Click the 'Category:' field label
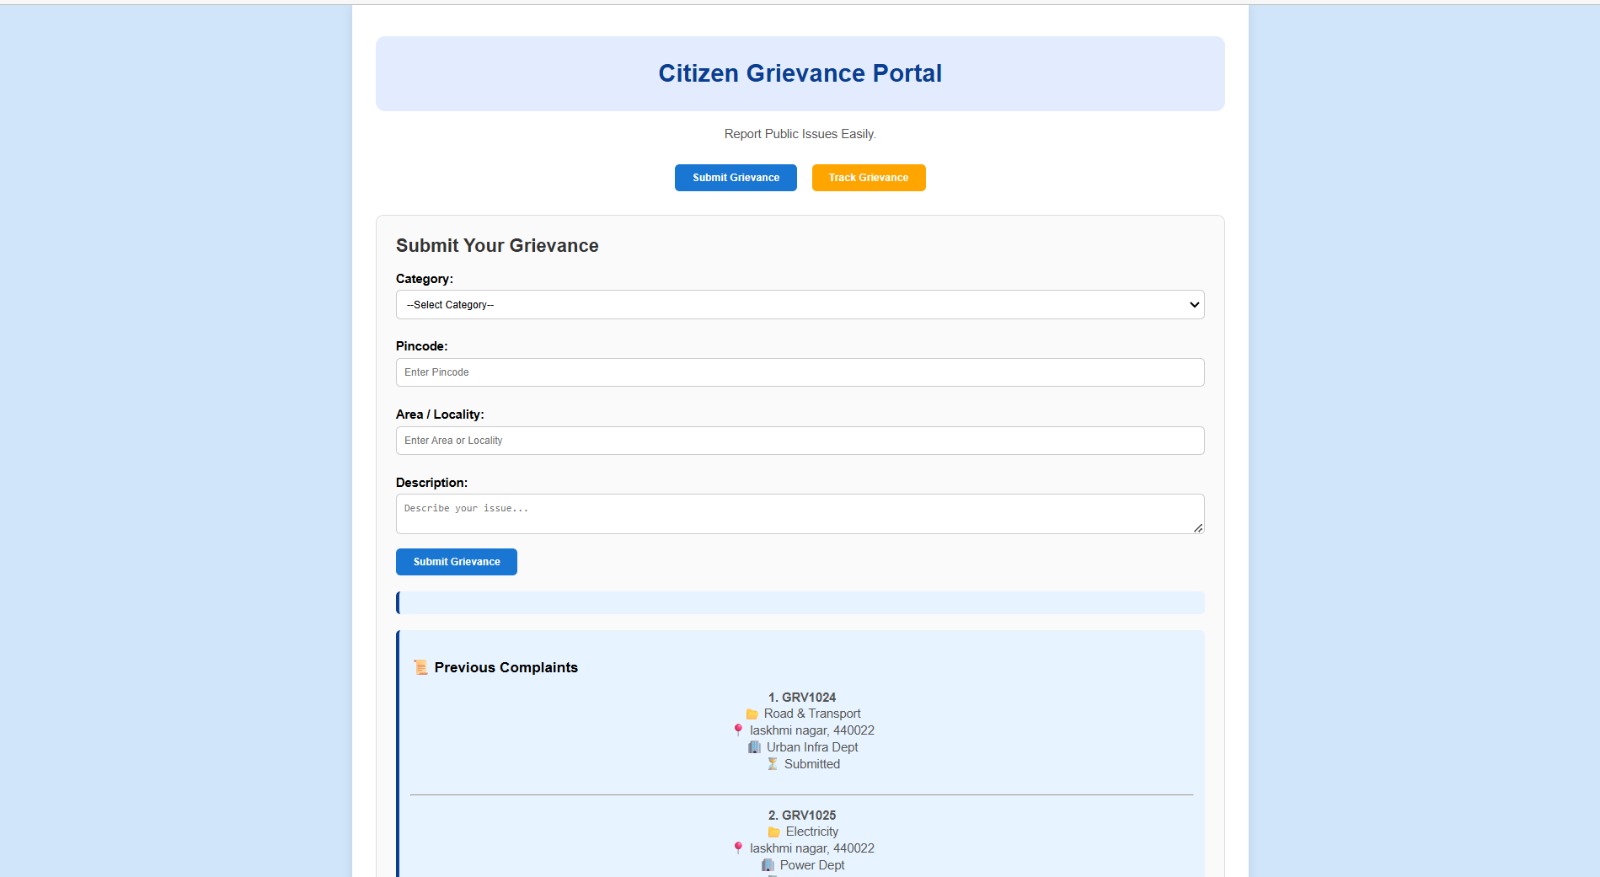 424,279
